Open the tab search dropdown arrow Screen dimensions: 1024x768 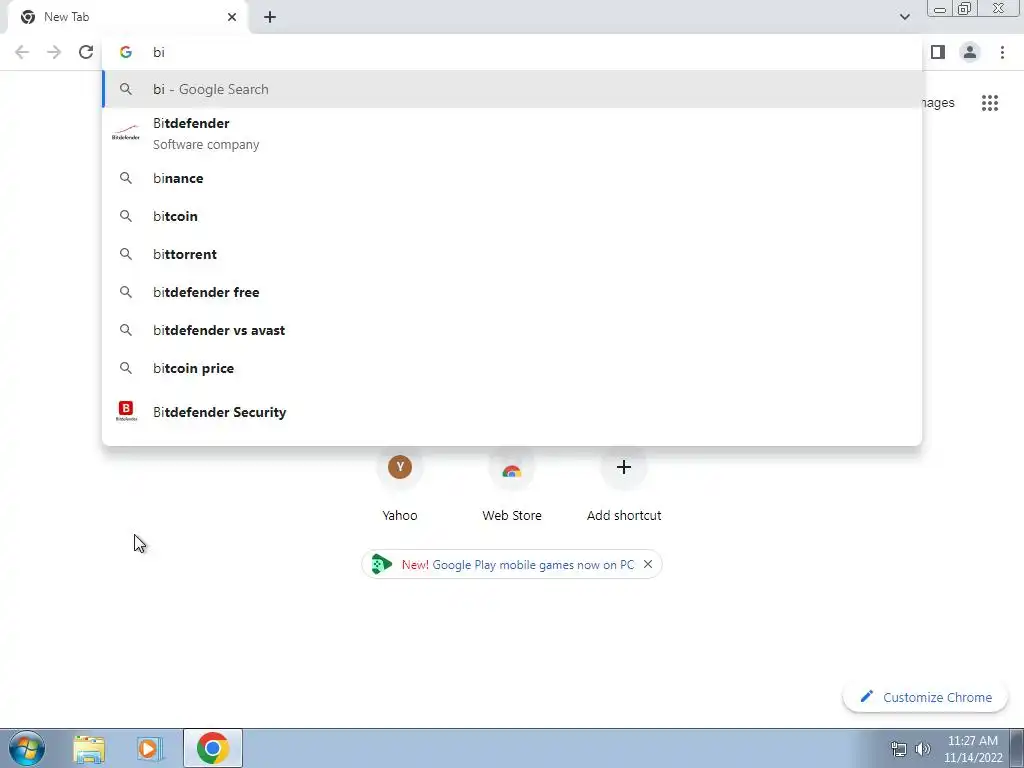click(904, 17)
